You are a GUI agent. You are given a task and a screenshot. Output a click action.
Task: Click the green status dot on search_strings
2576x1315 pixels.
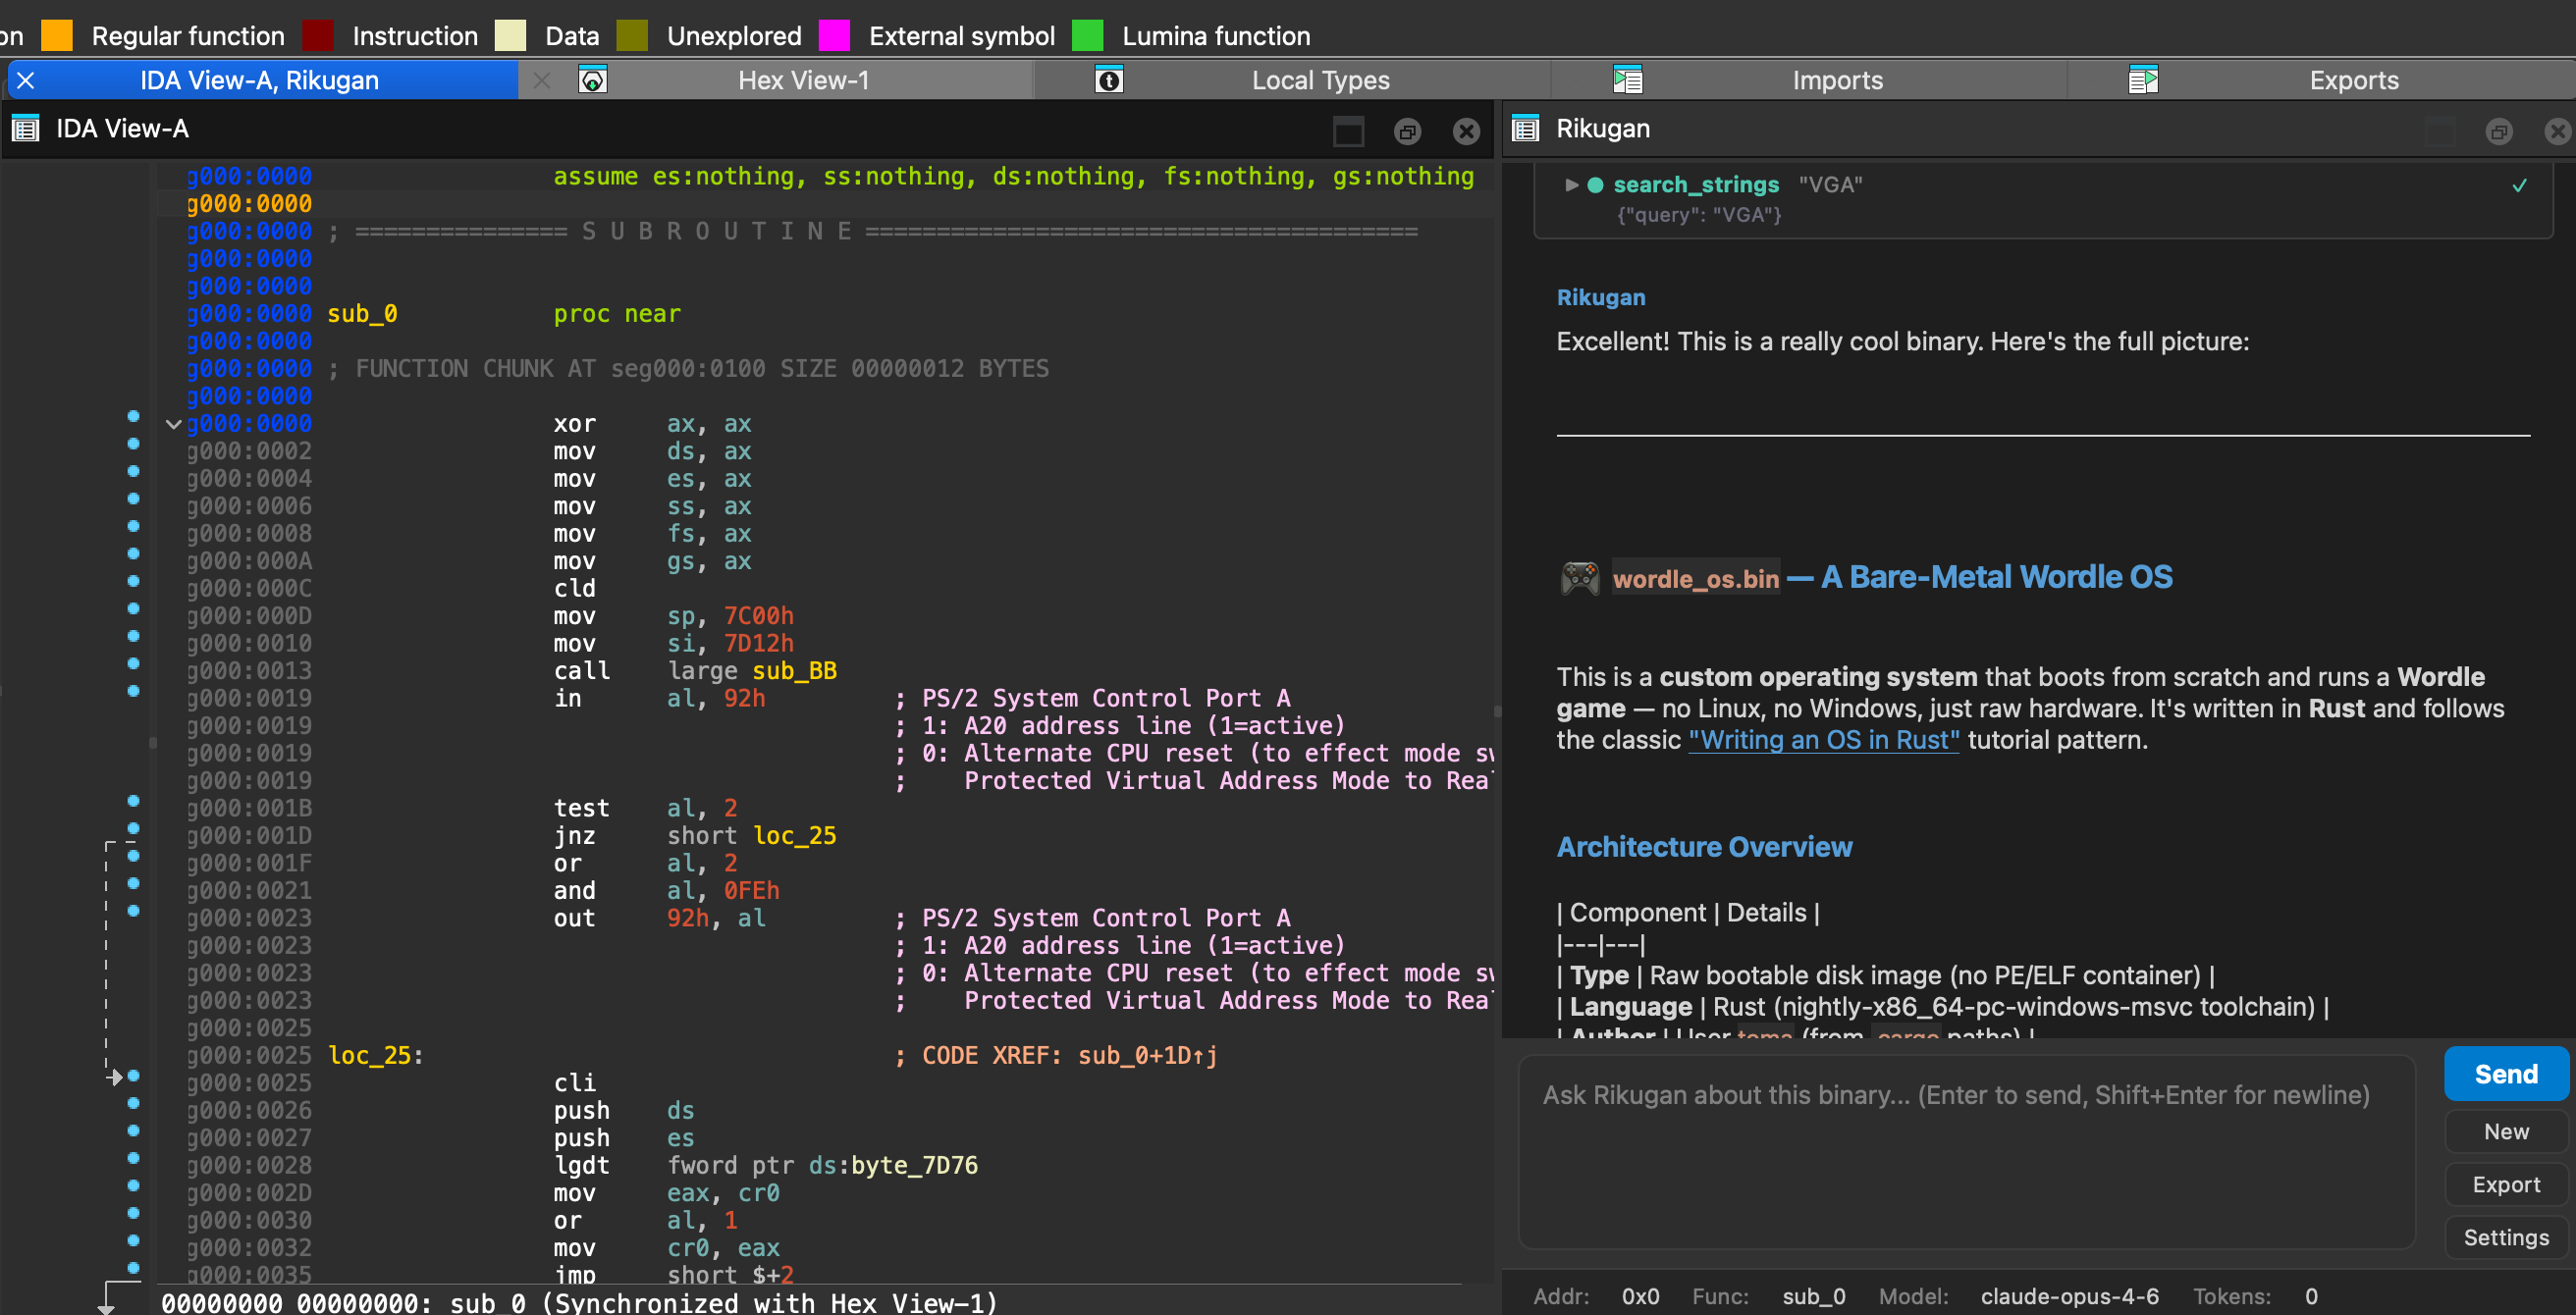(1595, 184)
